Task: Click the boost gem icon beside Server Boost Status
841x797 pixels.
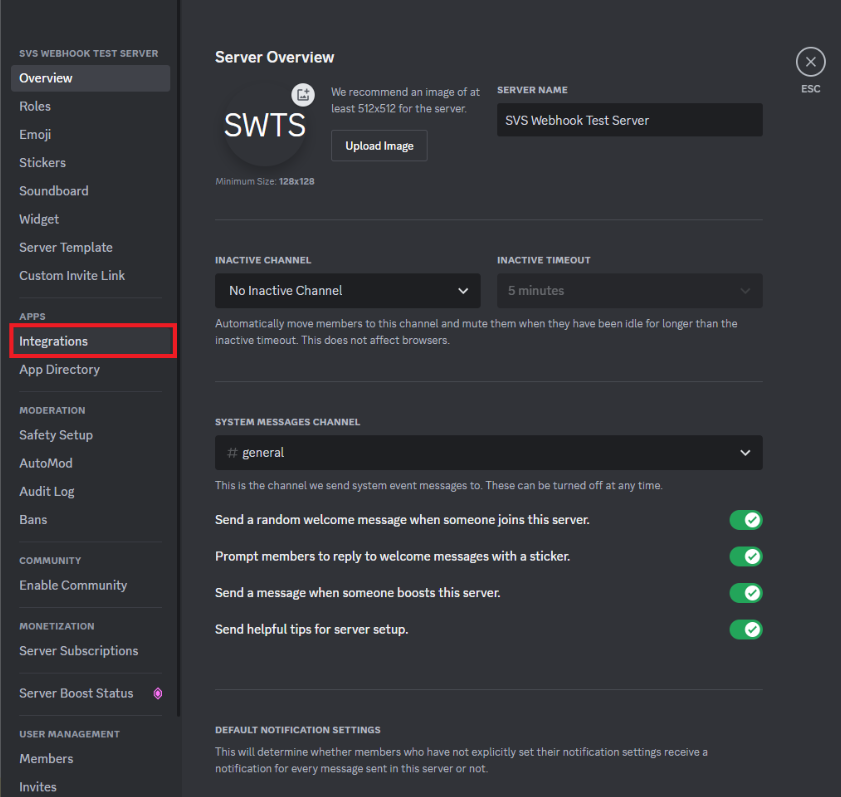Action: [157, 693]
